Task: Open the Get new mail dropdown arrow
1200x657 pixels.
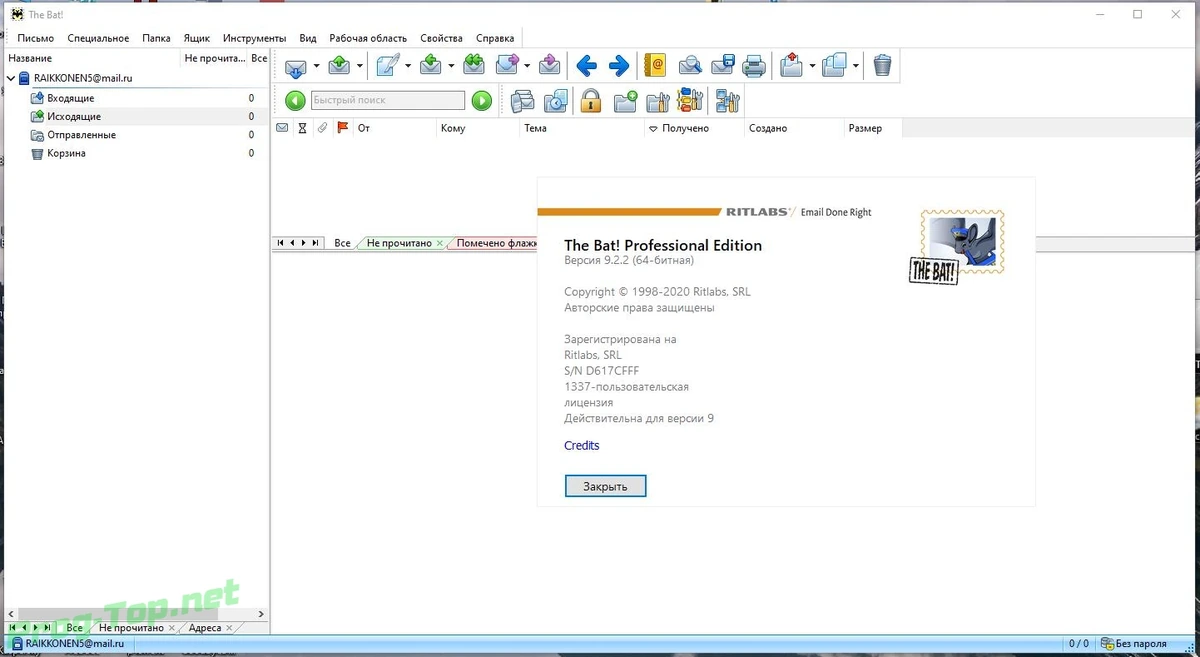Action: coord(316,67)
